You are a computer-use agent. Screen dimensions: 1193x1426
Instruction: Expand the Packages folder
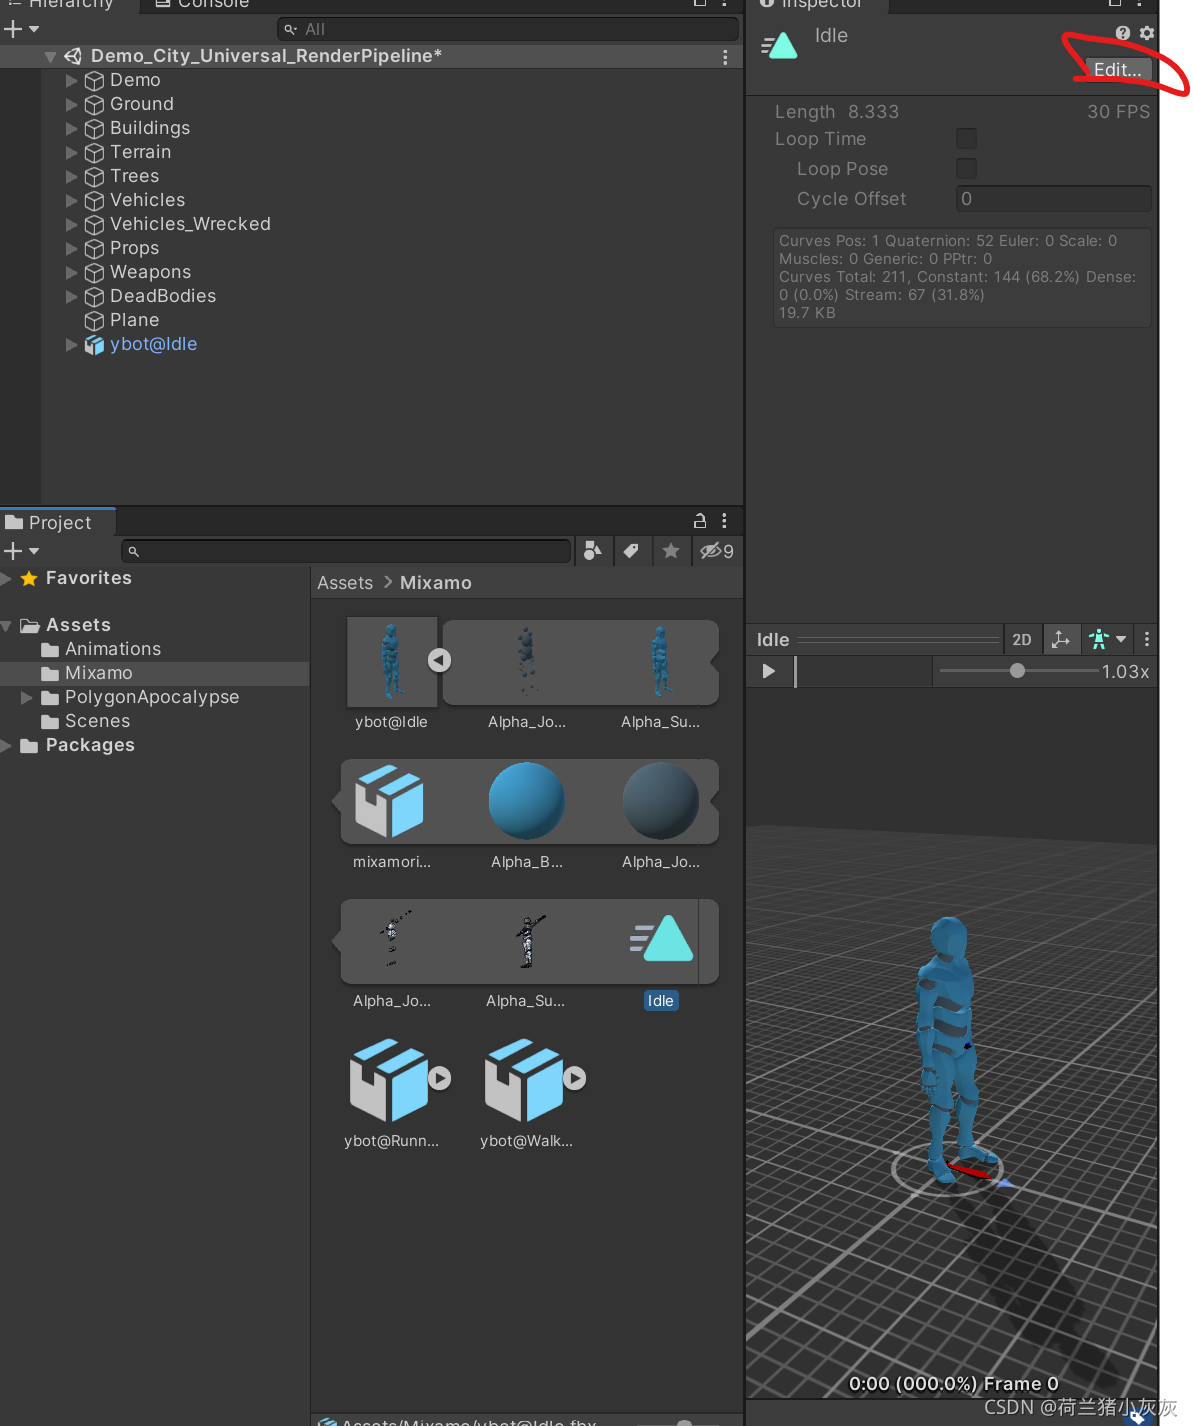point(8,746)
